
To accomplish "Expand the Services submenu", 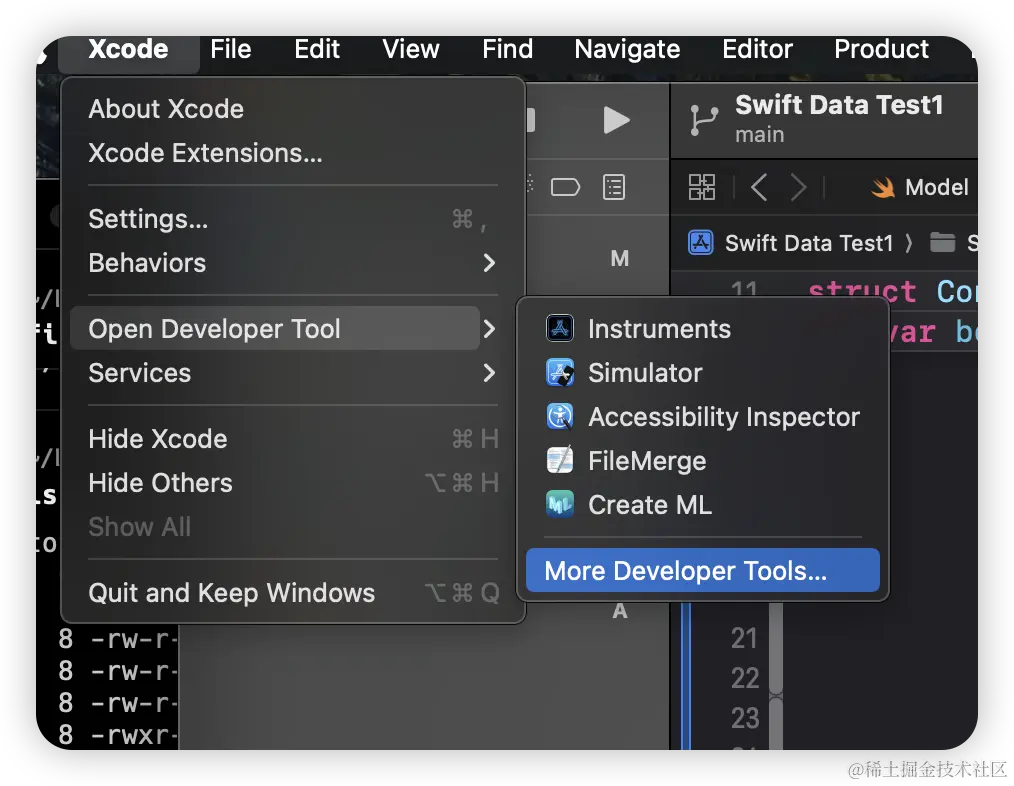I will click(x=293, y=373).
